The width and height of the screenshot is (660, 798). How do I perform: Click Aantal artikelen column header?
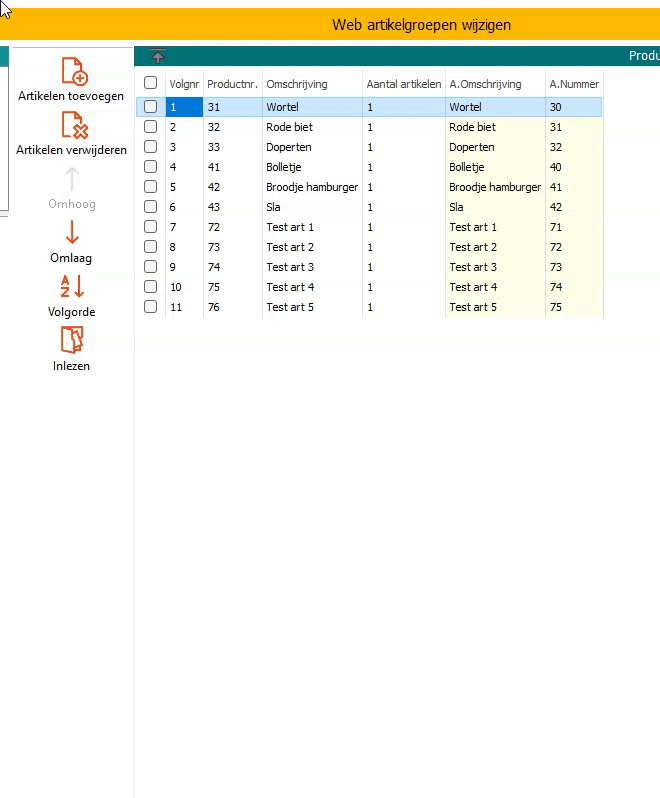[x=404, y=84]
